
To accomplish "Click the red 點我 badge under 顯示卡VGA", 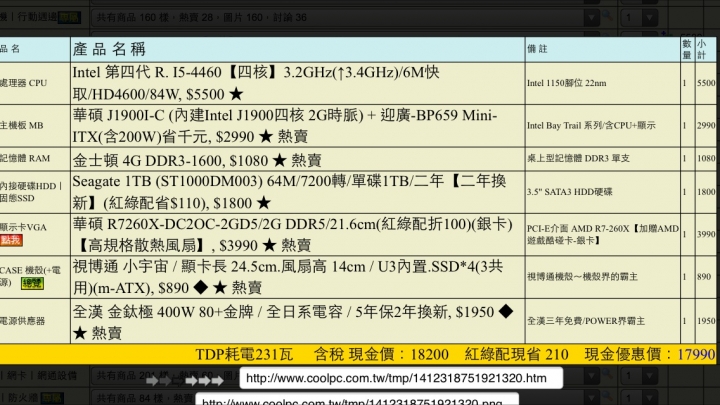I will pyautogui.click(x=11, y=240).
